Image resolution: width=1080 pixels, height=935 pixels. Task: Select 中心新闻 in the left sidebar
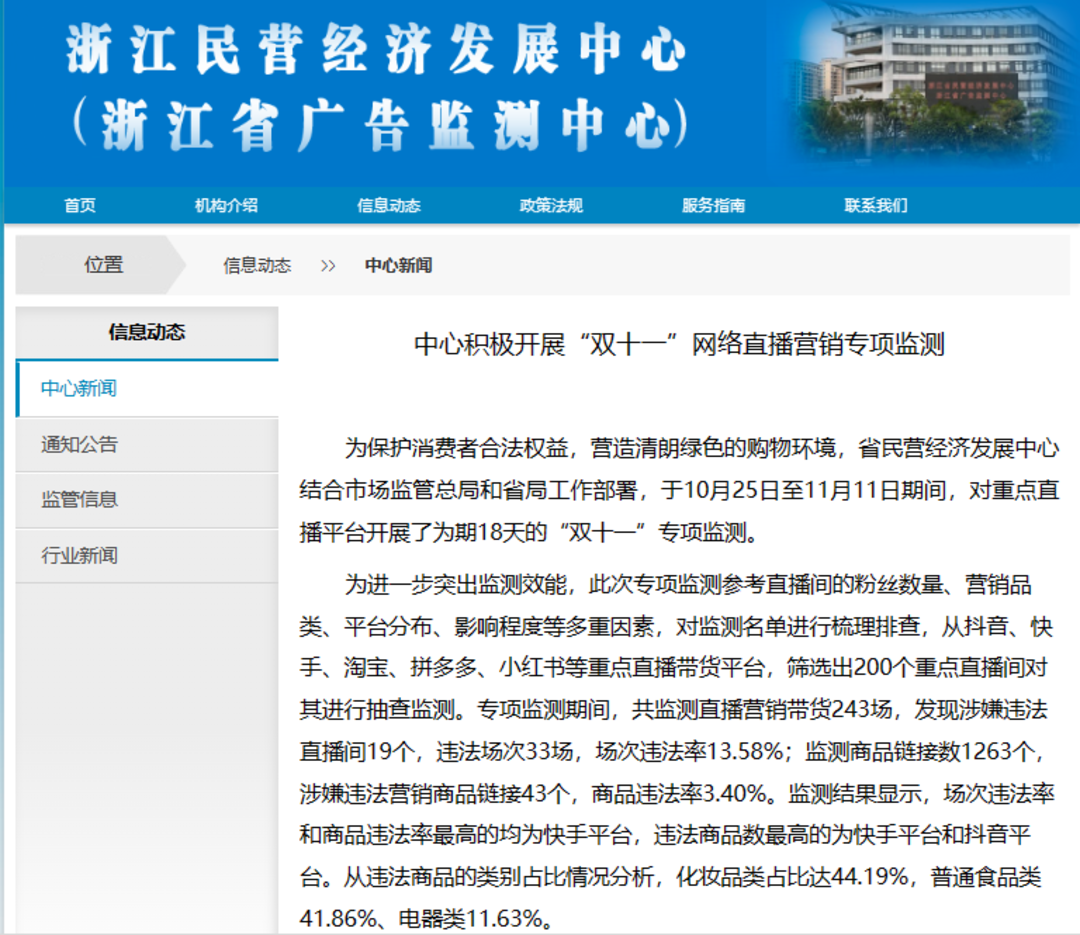pos(147,389)
